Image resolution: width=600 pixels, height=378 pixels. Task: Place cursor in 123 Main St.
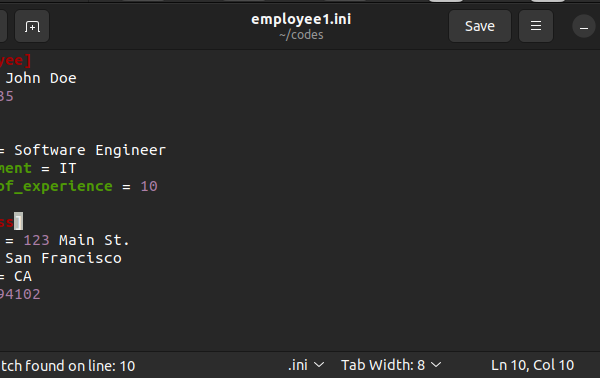pyautogui.click(x=77, y=240)
